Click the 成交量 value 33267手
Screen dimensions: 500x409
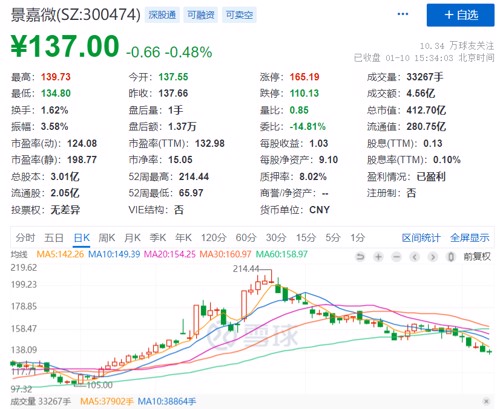click(x=425, y=77)
